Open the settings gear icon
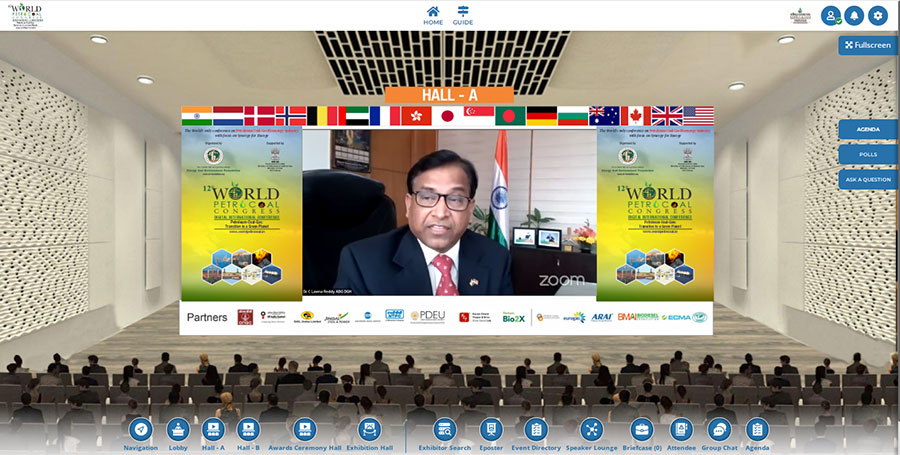This screenshot has height=455, width=900. [878, 15]
